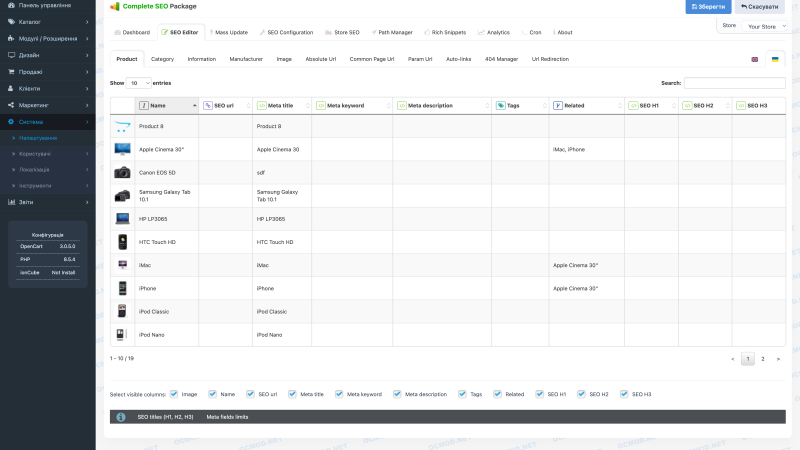This screenshot has width=800, height=450.
Task: Click the SEO H3 column code icon
Action: pyautogui.click(x=741, y=106)
